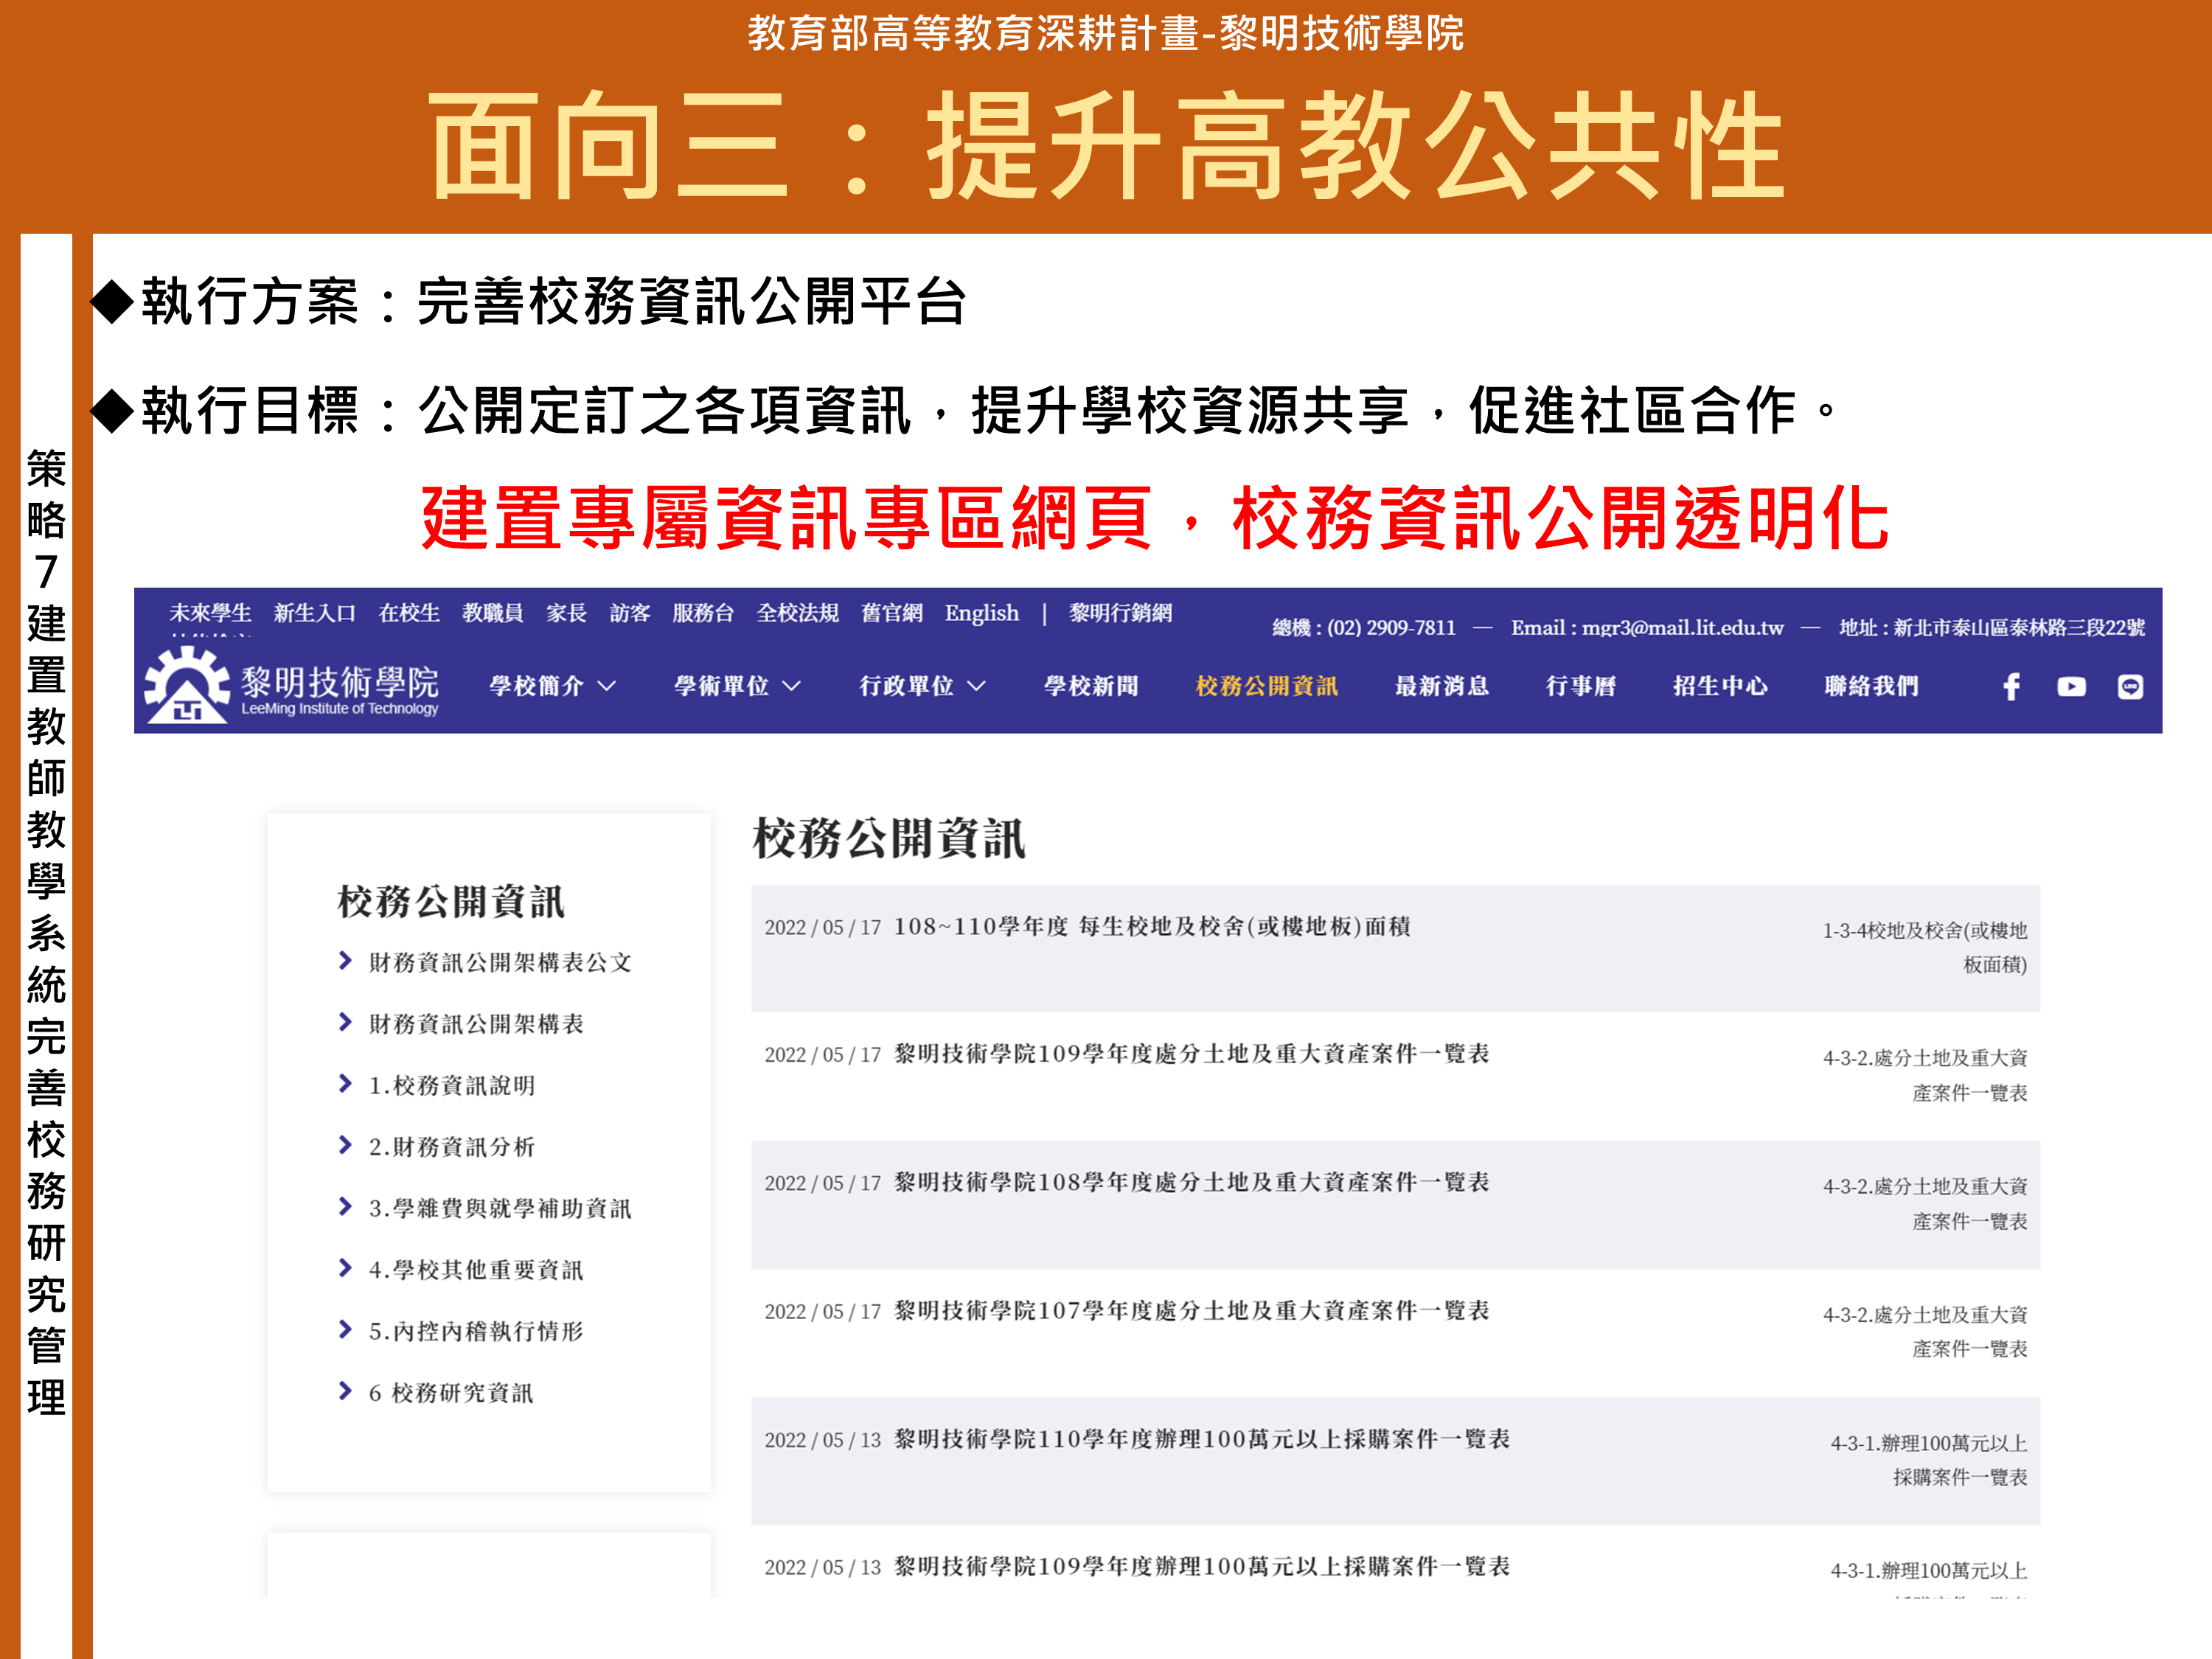The width and height of the screenshot is (2212, 1659).
Task: Click the 黎明技術學院 gear logo
Action: (x=187, y=684)
